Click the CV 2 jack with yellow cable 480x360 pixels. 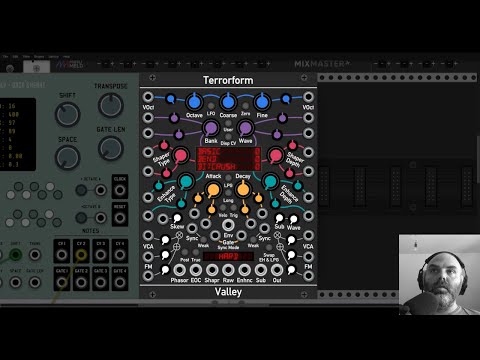click(x=81, y=255)
